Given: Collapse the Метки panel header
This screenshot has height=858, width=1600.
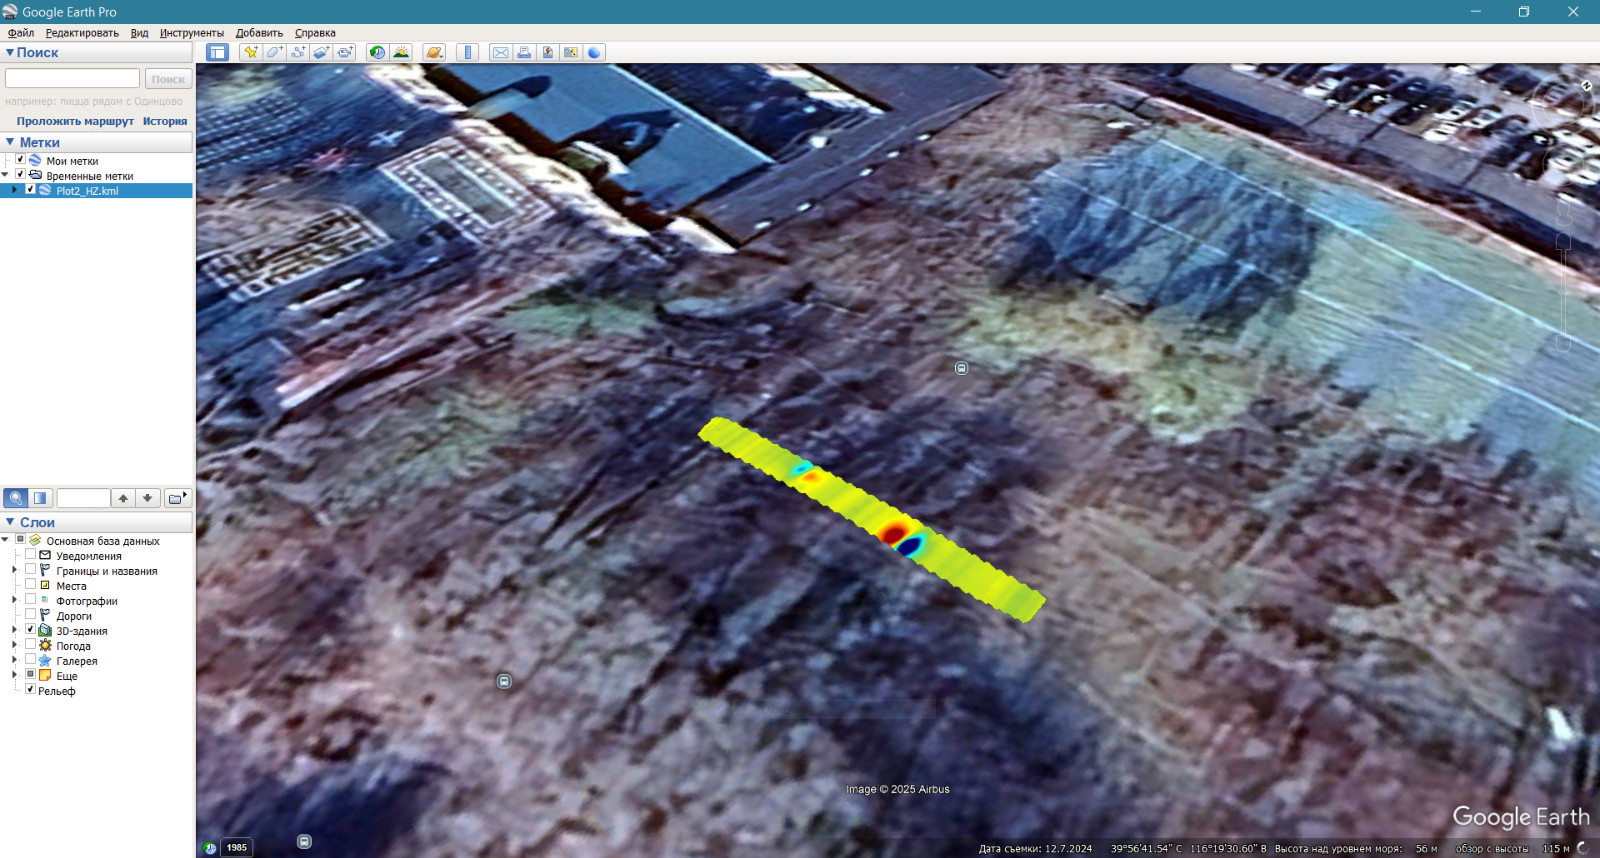Looking at the screenshot, I should coord(10,142).
